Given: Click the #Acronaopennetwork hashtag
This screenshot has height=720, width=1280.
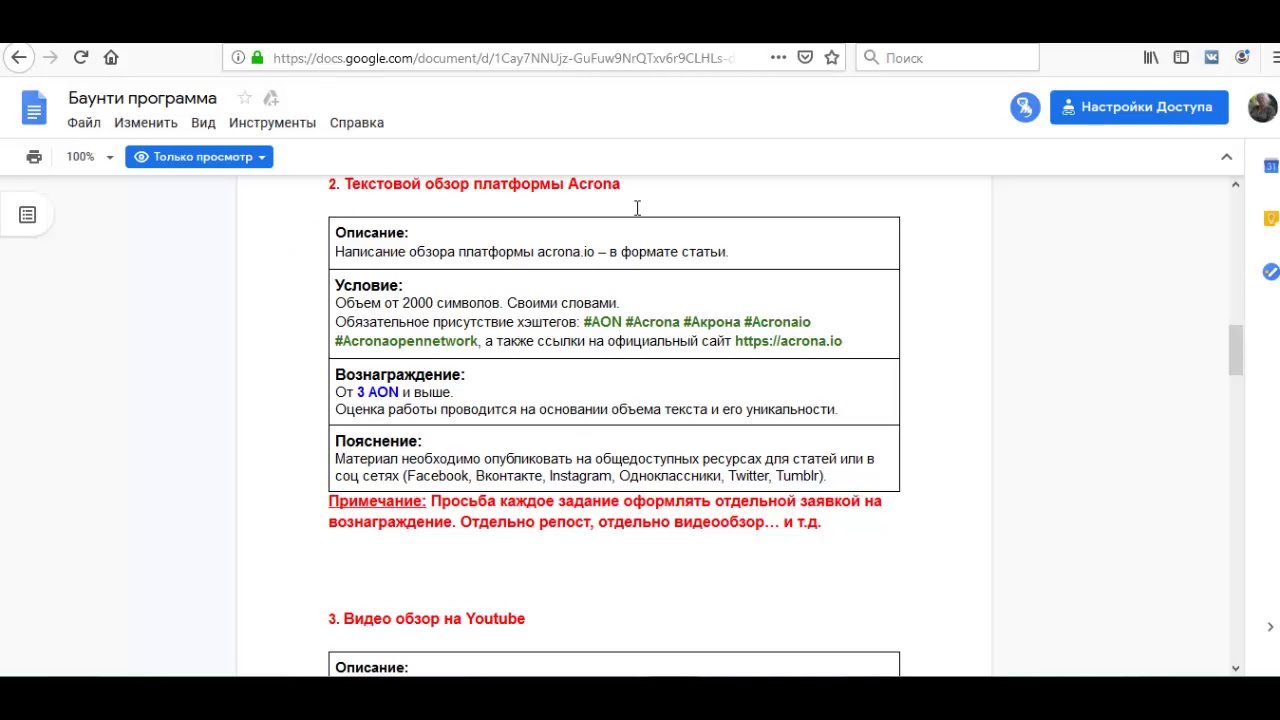Looking at the screenshot, I should point(406,341).
